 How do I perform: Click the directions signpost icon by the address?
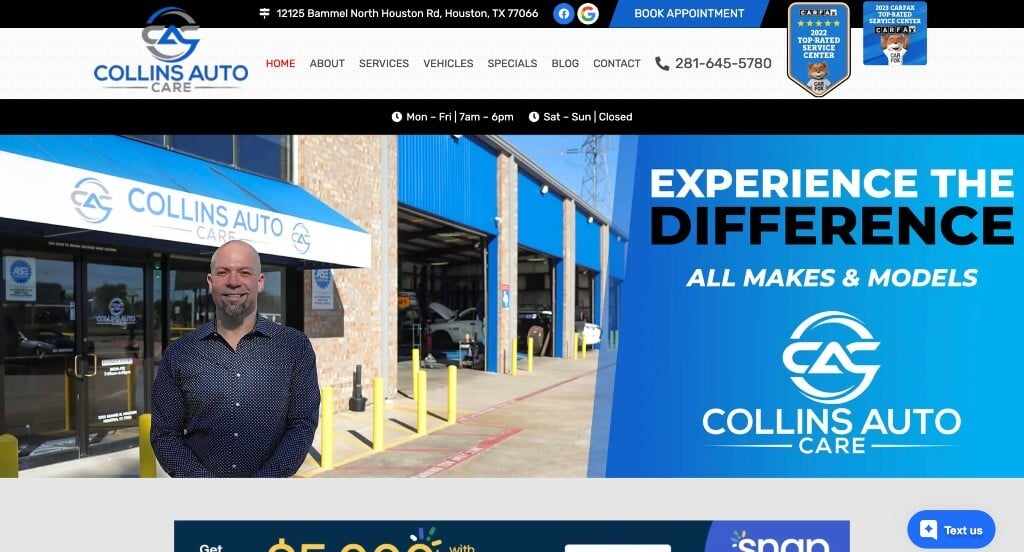264,13
